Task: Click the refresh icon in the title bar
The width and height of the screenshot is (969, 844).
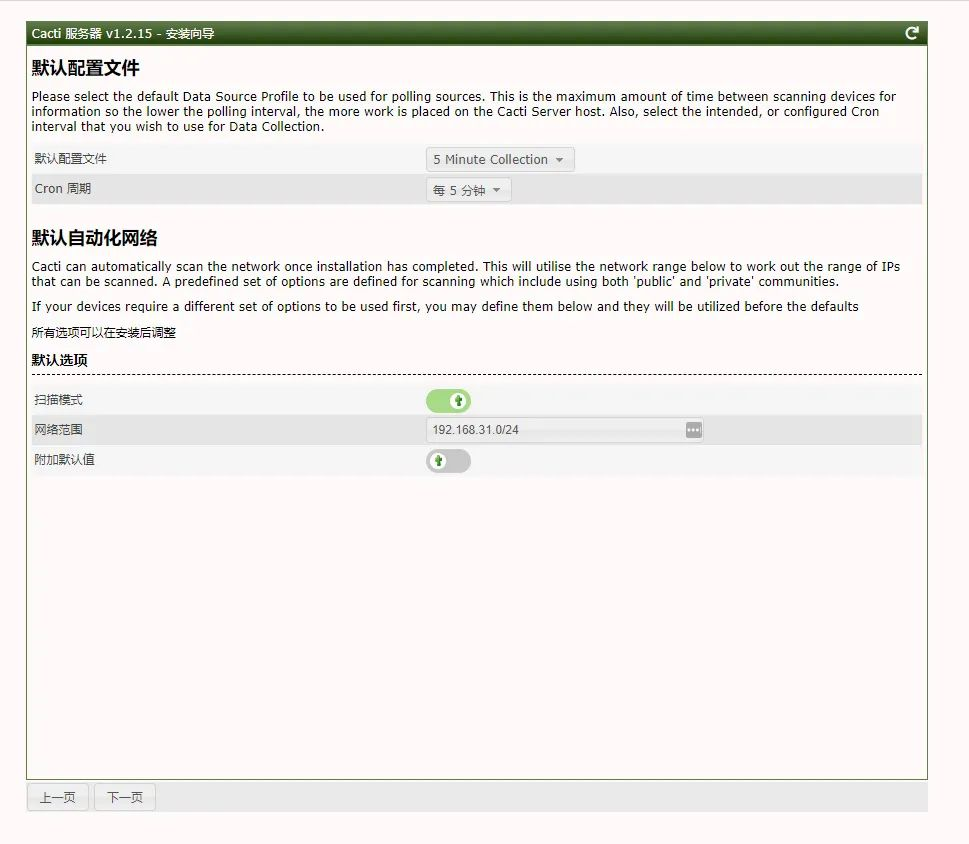Action: (x=912, y=33)
